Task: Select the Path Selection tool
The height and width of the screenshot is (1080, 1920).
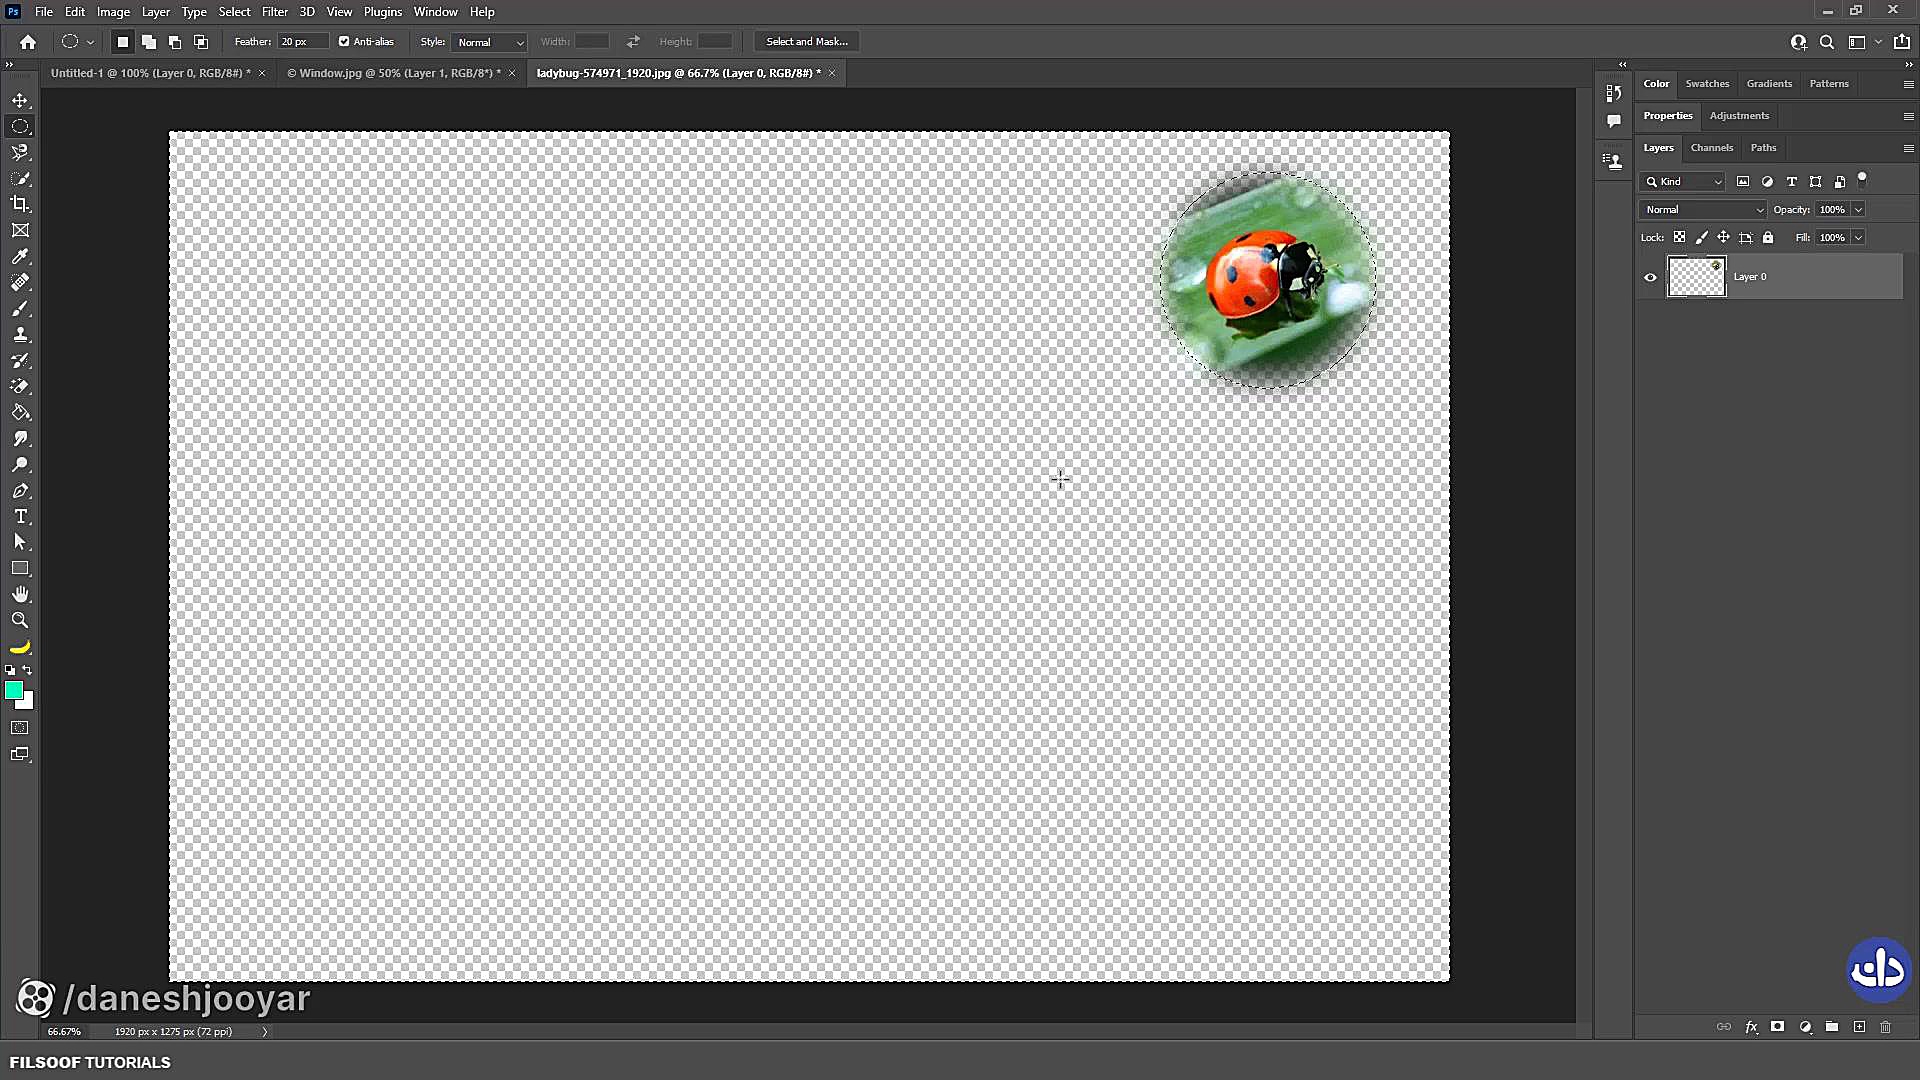Action: tap(20, 542)
